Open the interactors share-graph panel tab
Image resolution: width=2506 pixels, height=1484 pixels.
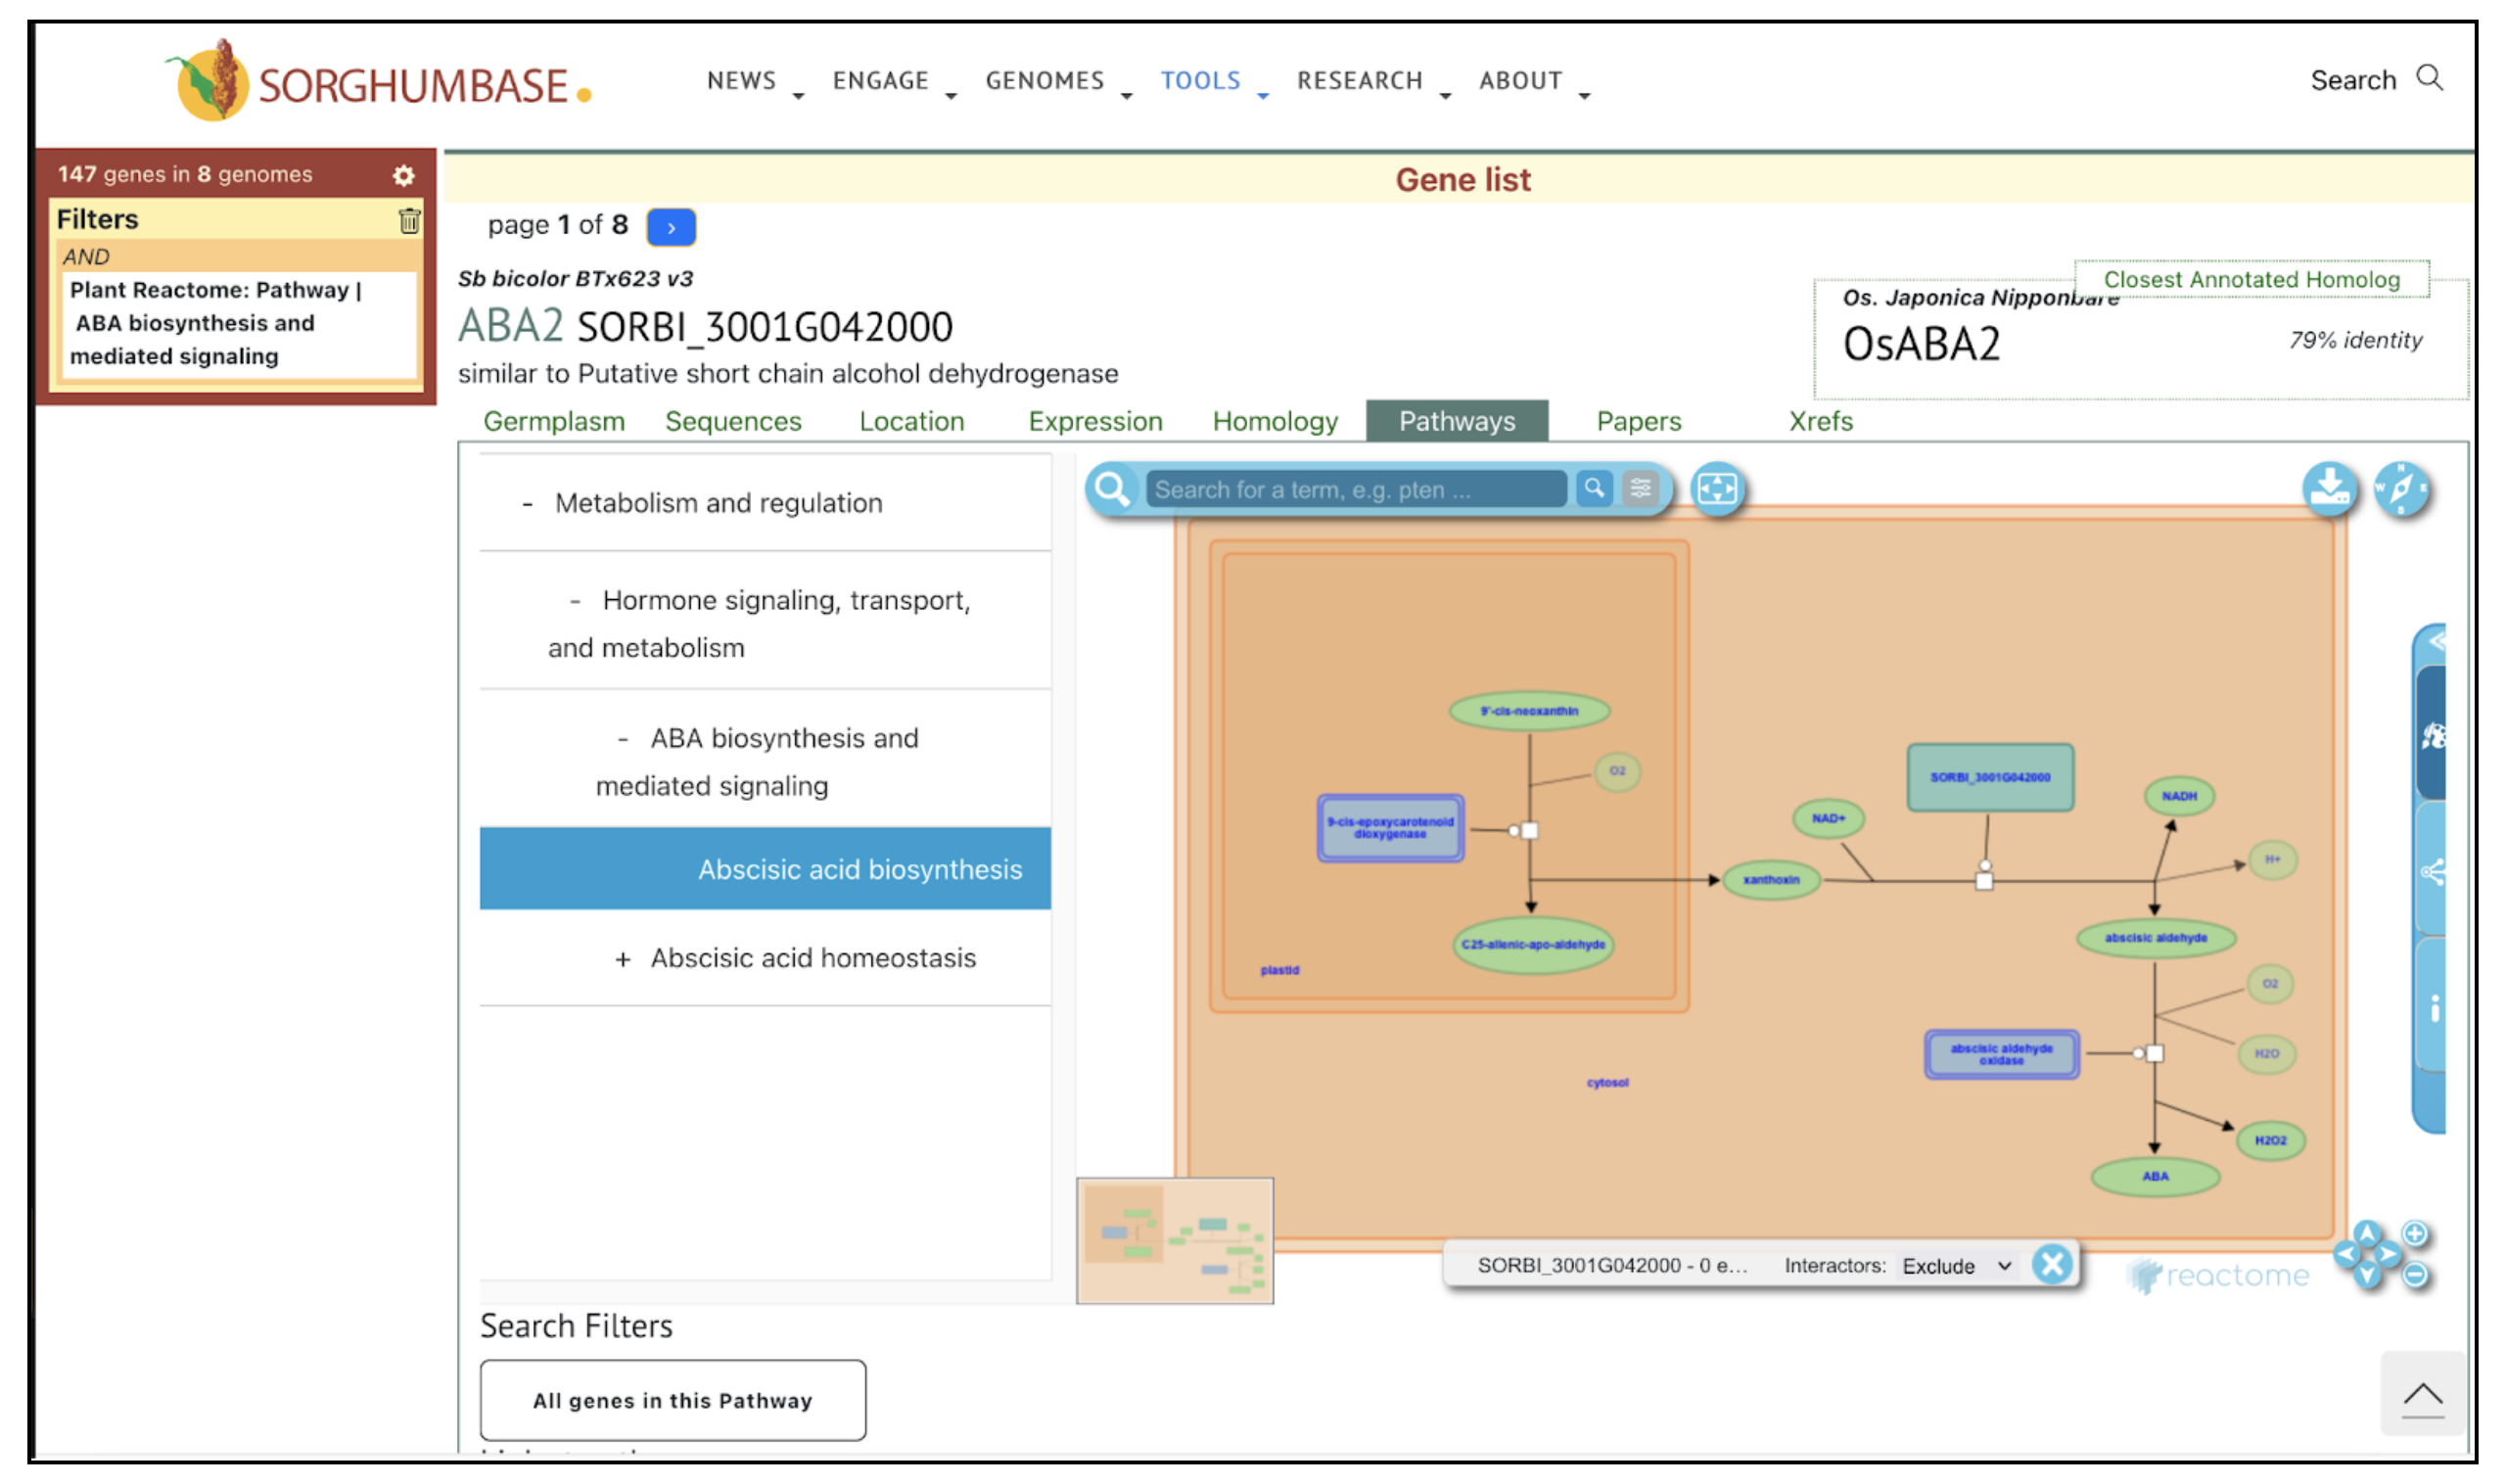(2432, 872)
